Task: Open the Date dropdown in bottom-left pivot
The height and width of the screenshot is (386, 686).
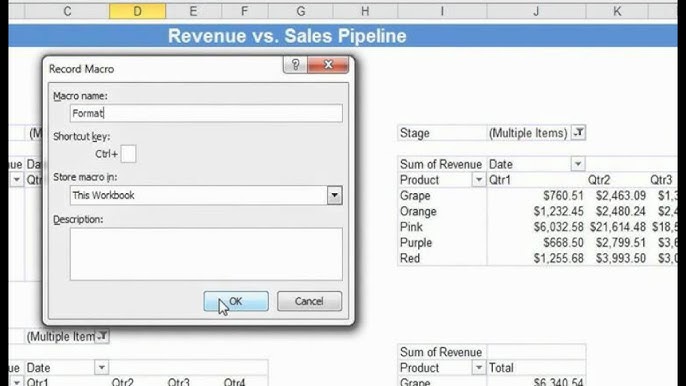Action: [102, 368]
